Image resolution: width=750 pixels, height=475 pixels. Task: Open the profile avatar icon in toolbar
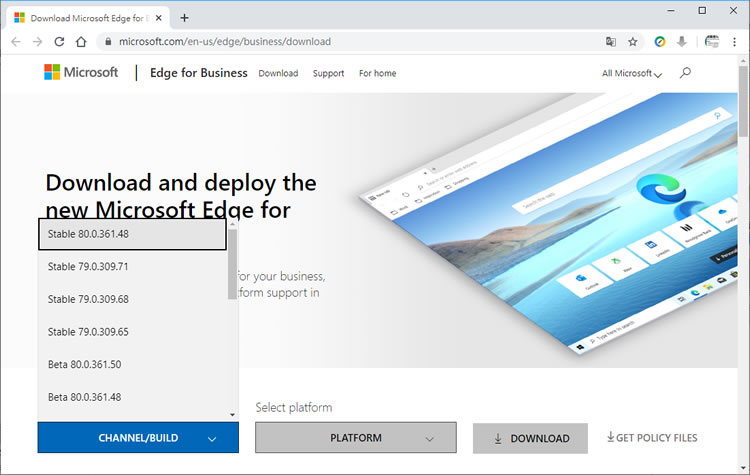coord(712,42)
